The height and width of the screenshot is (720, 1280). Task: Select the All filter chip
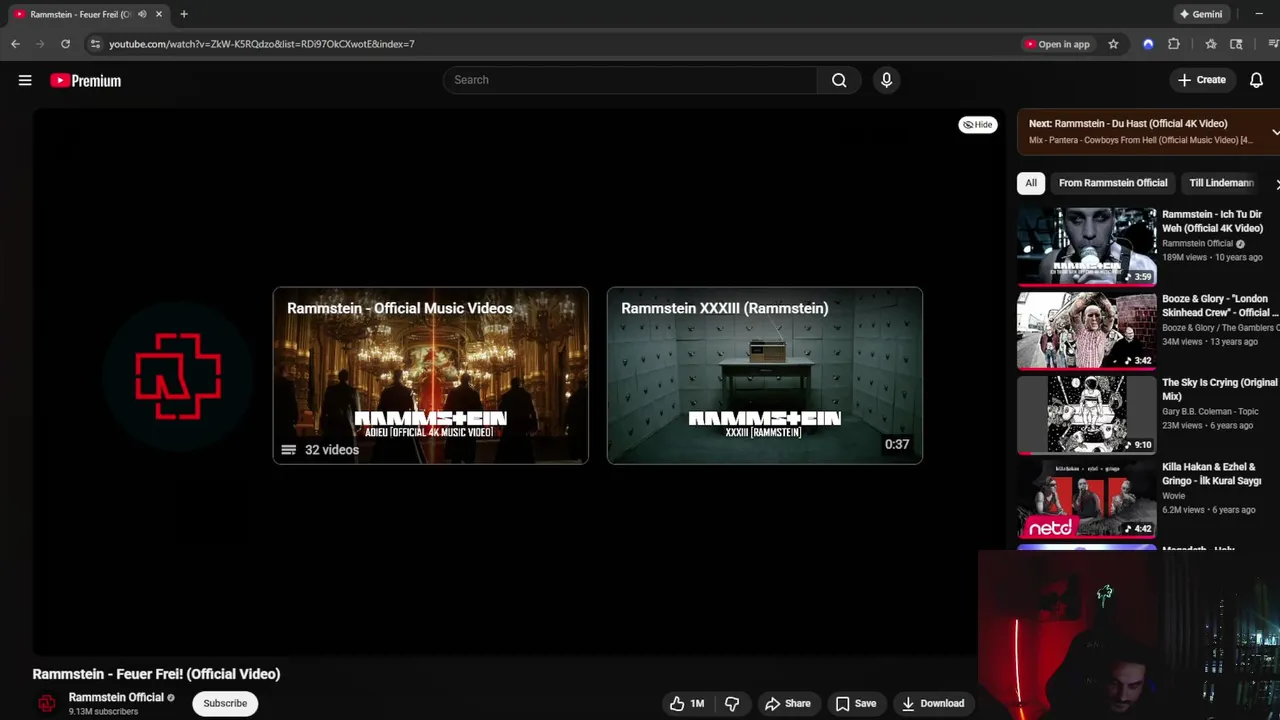point(1031,183)
